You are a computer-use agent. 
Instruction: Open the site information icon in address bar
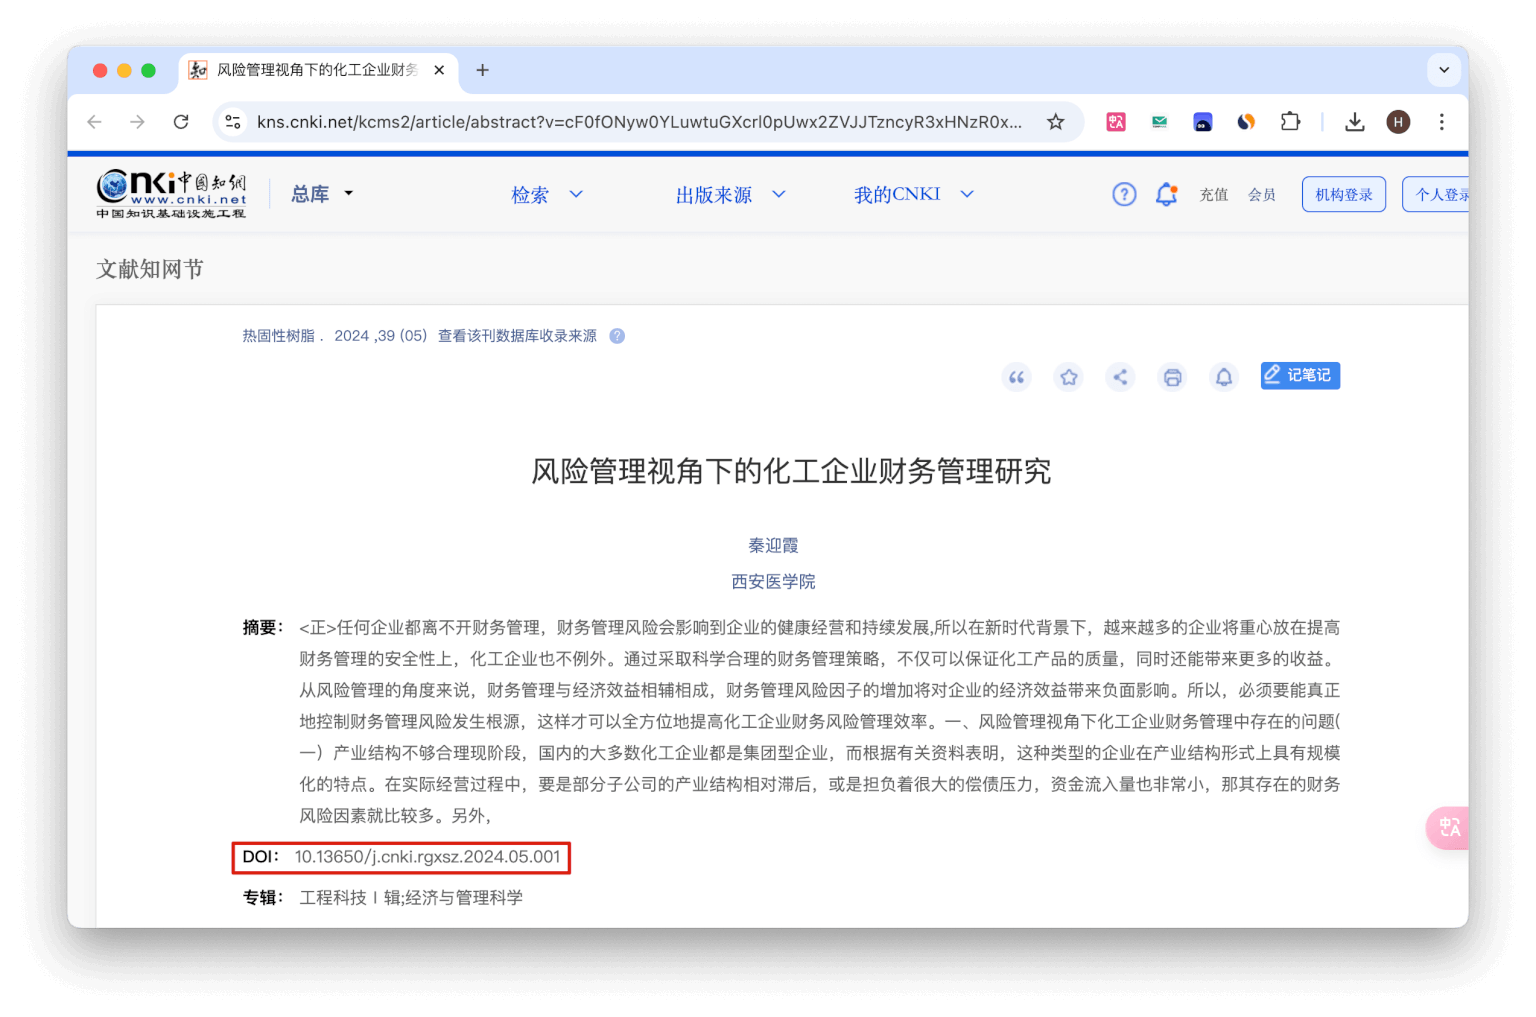pos(233,122)
